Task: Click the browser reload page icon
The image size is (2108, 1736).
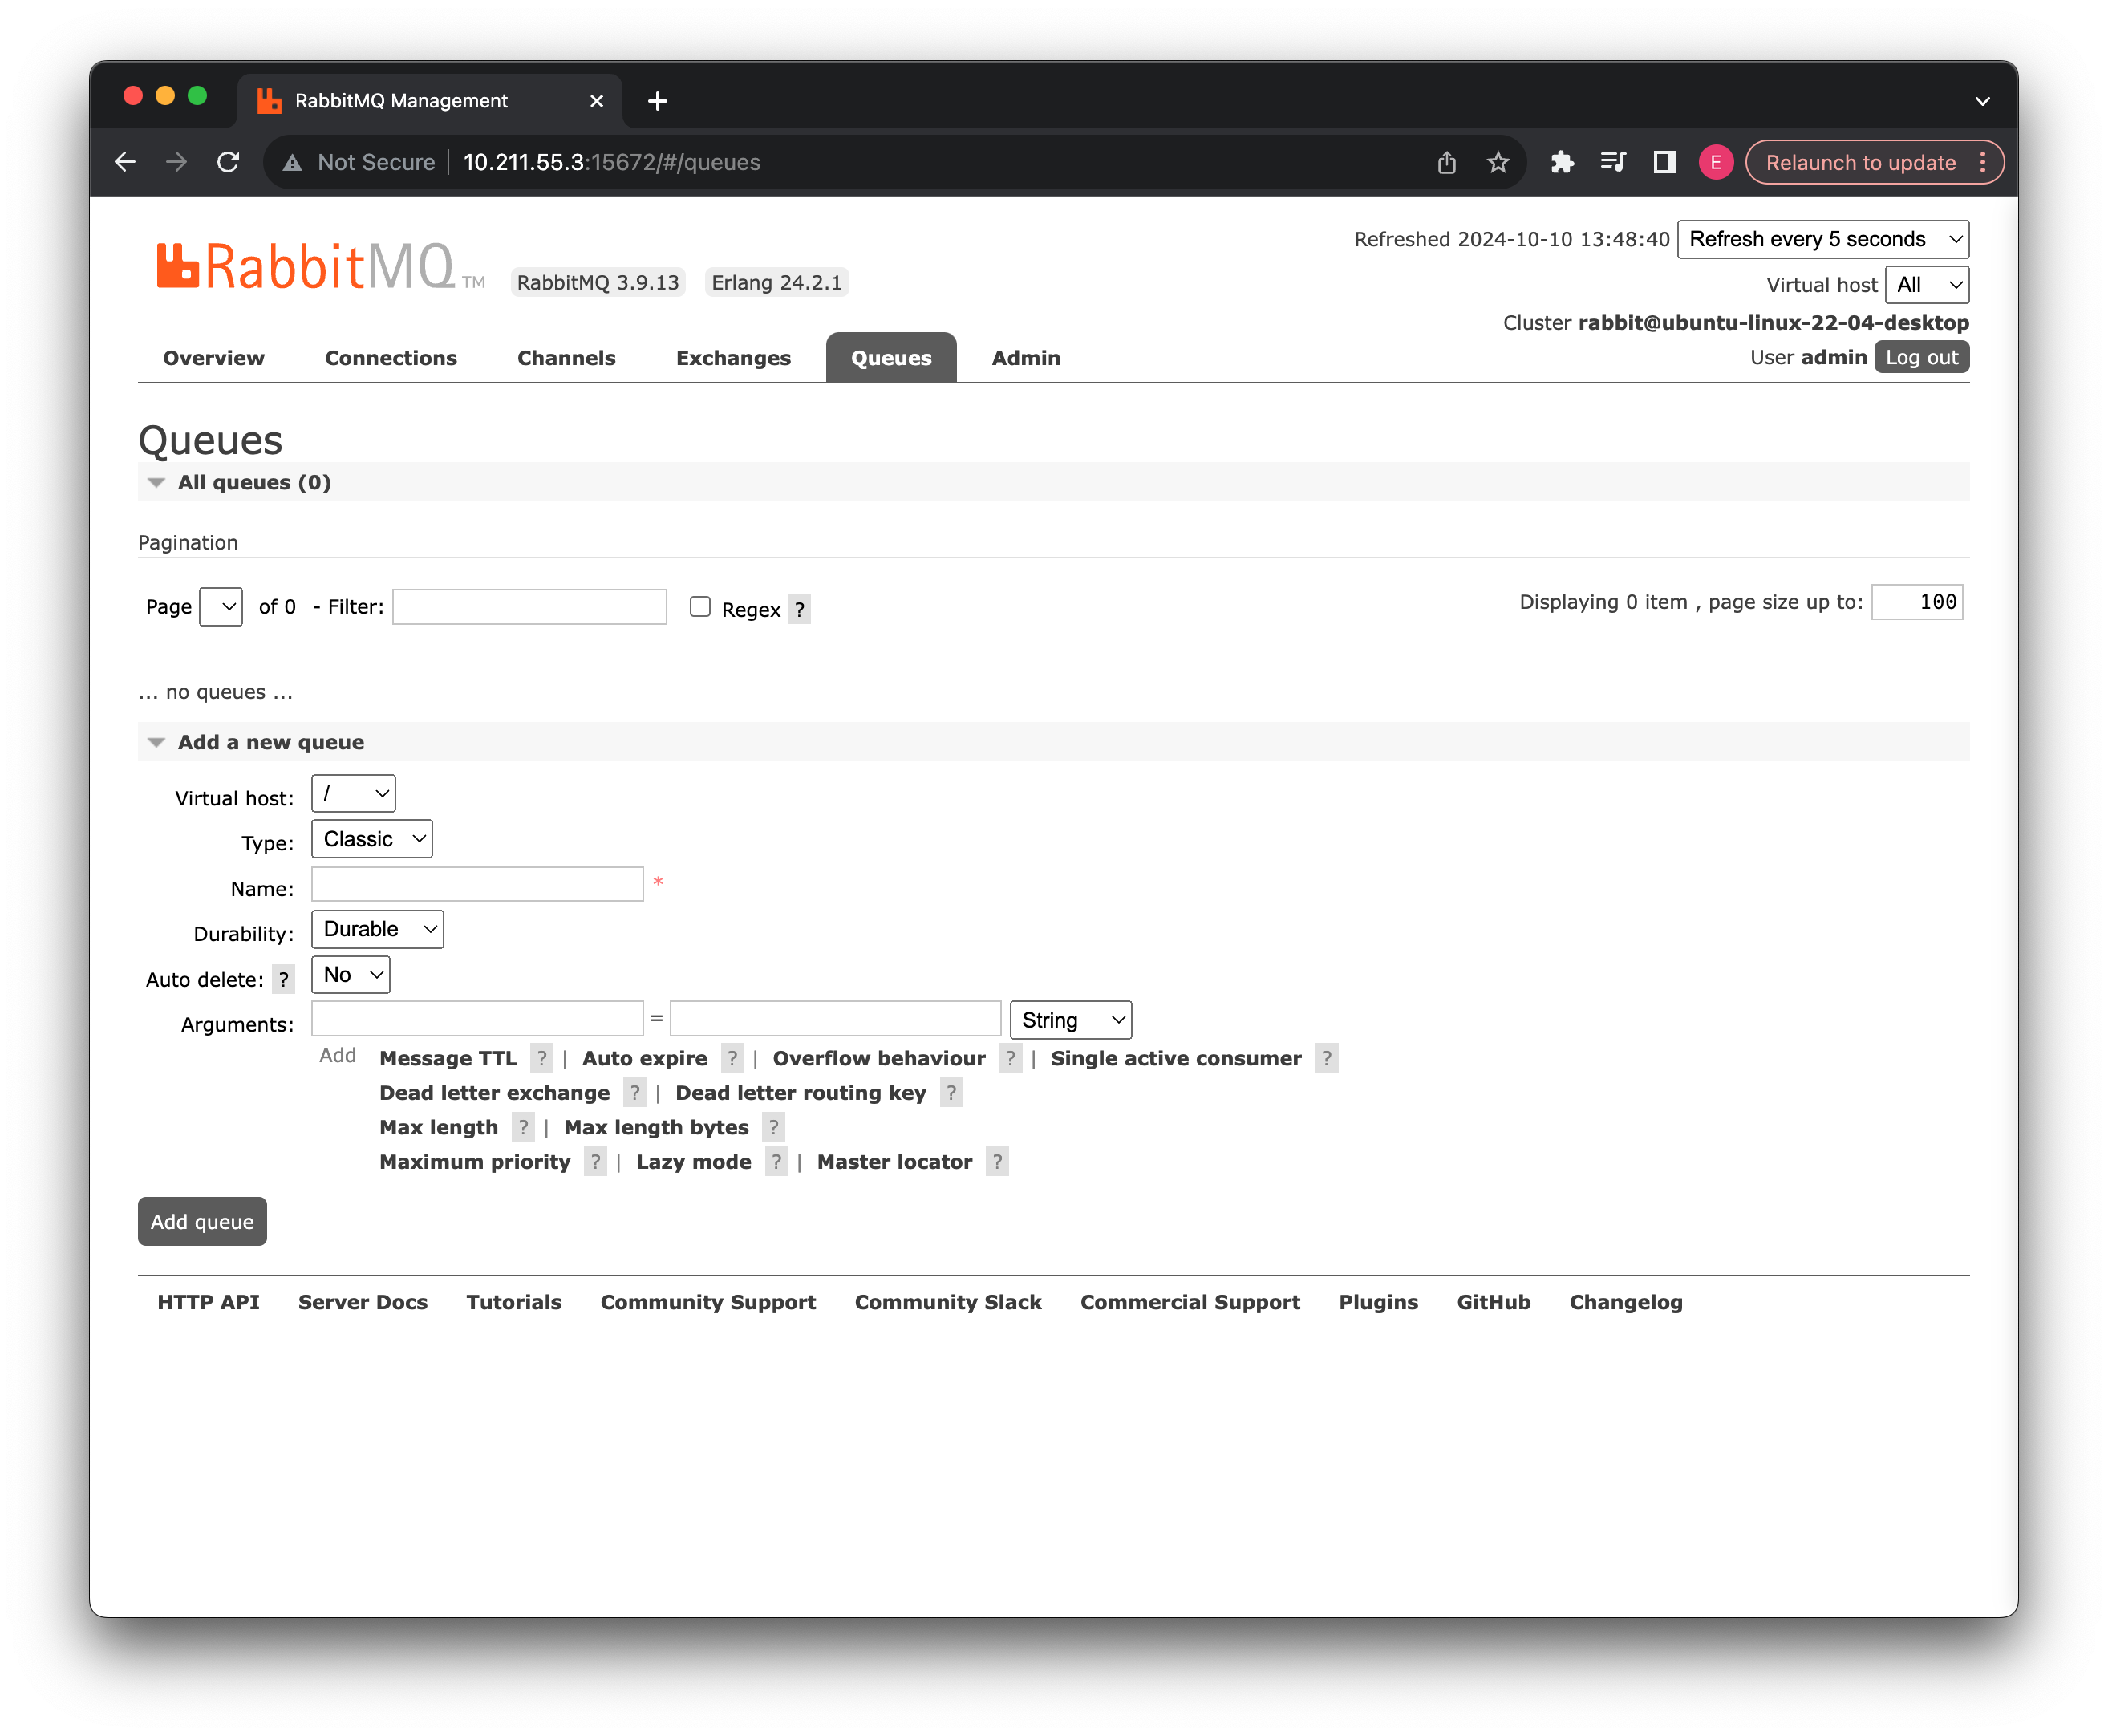Action: coord(228,162)
